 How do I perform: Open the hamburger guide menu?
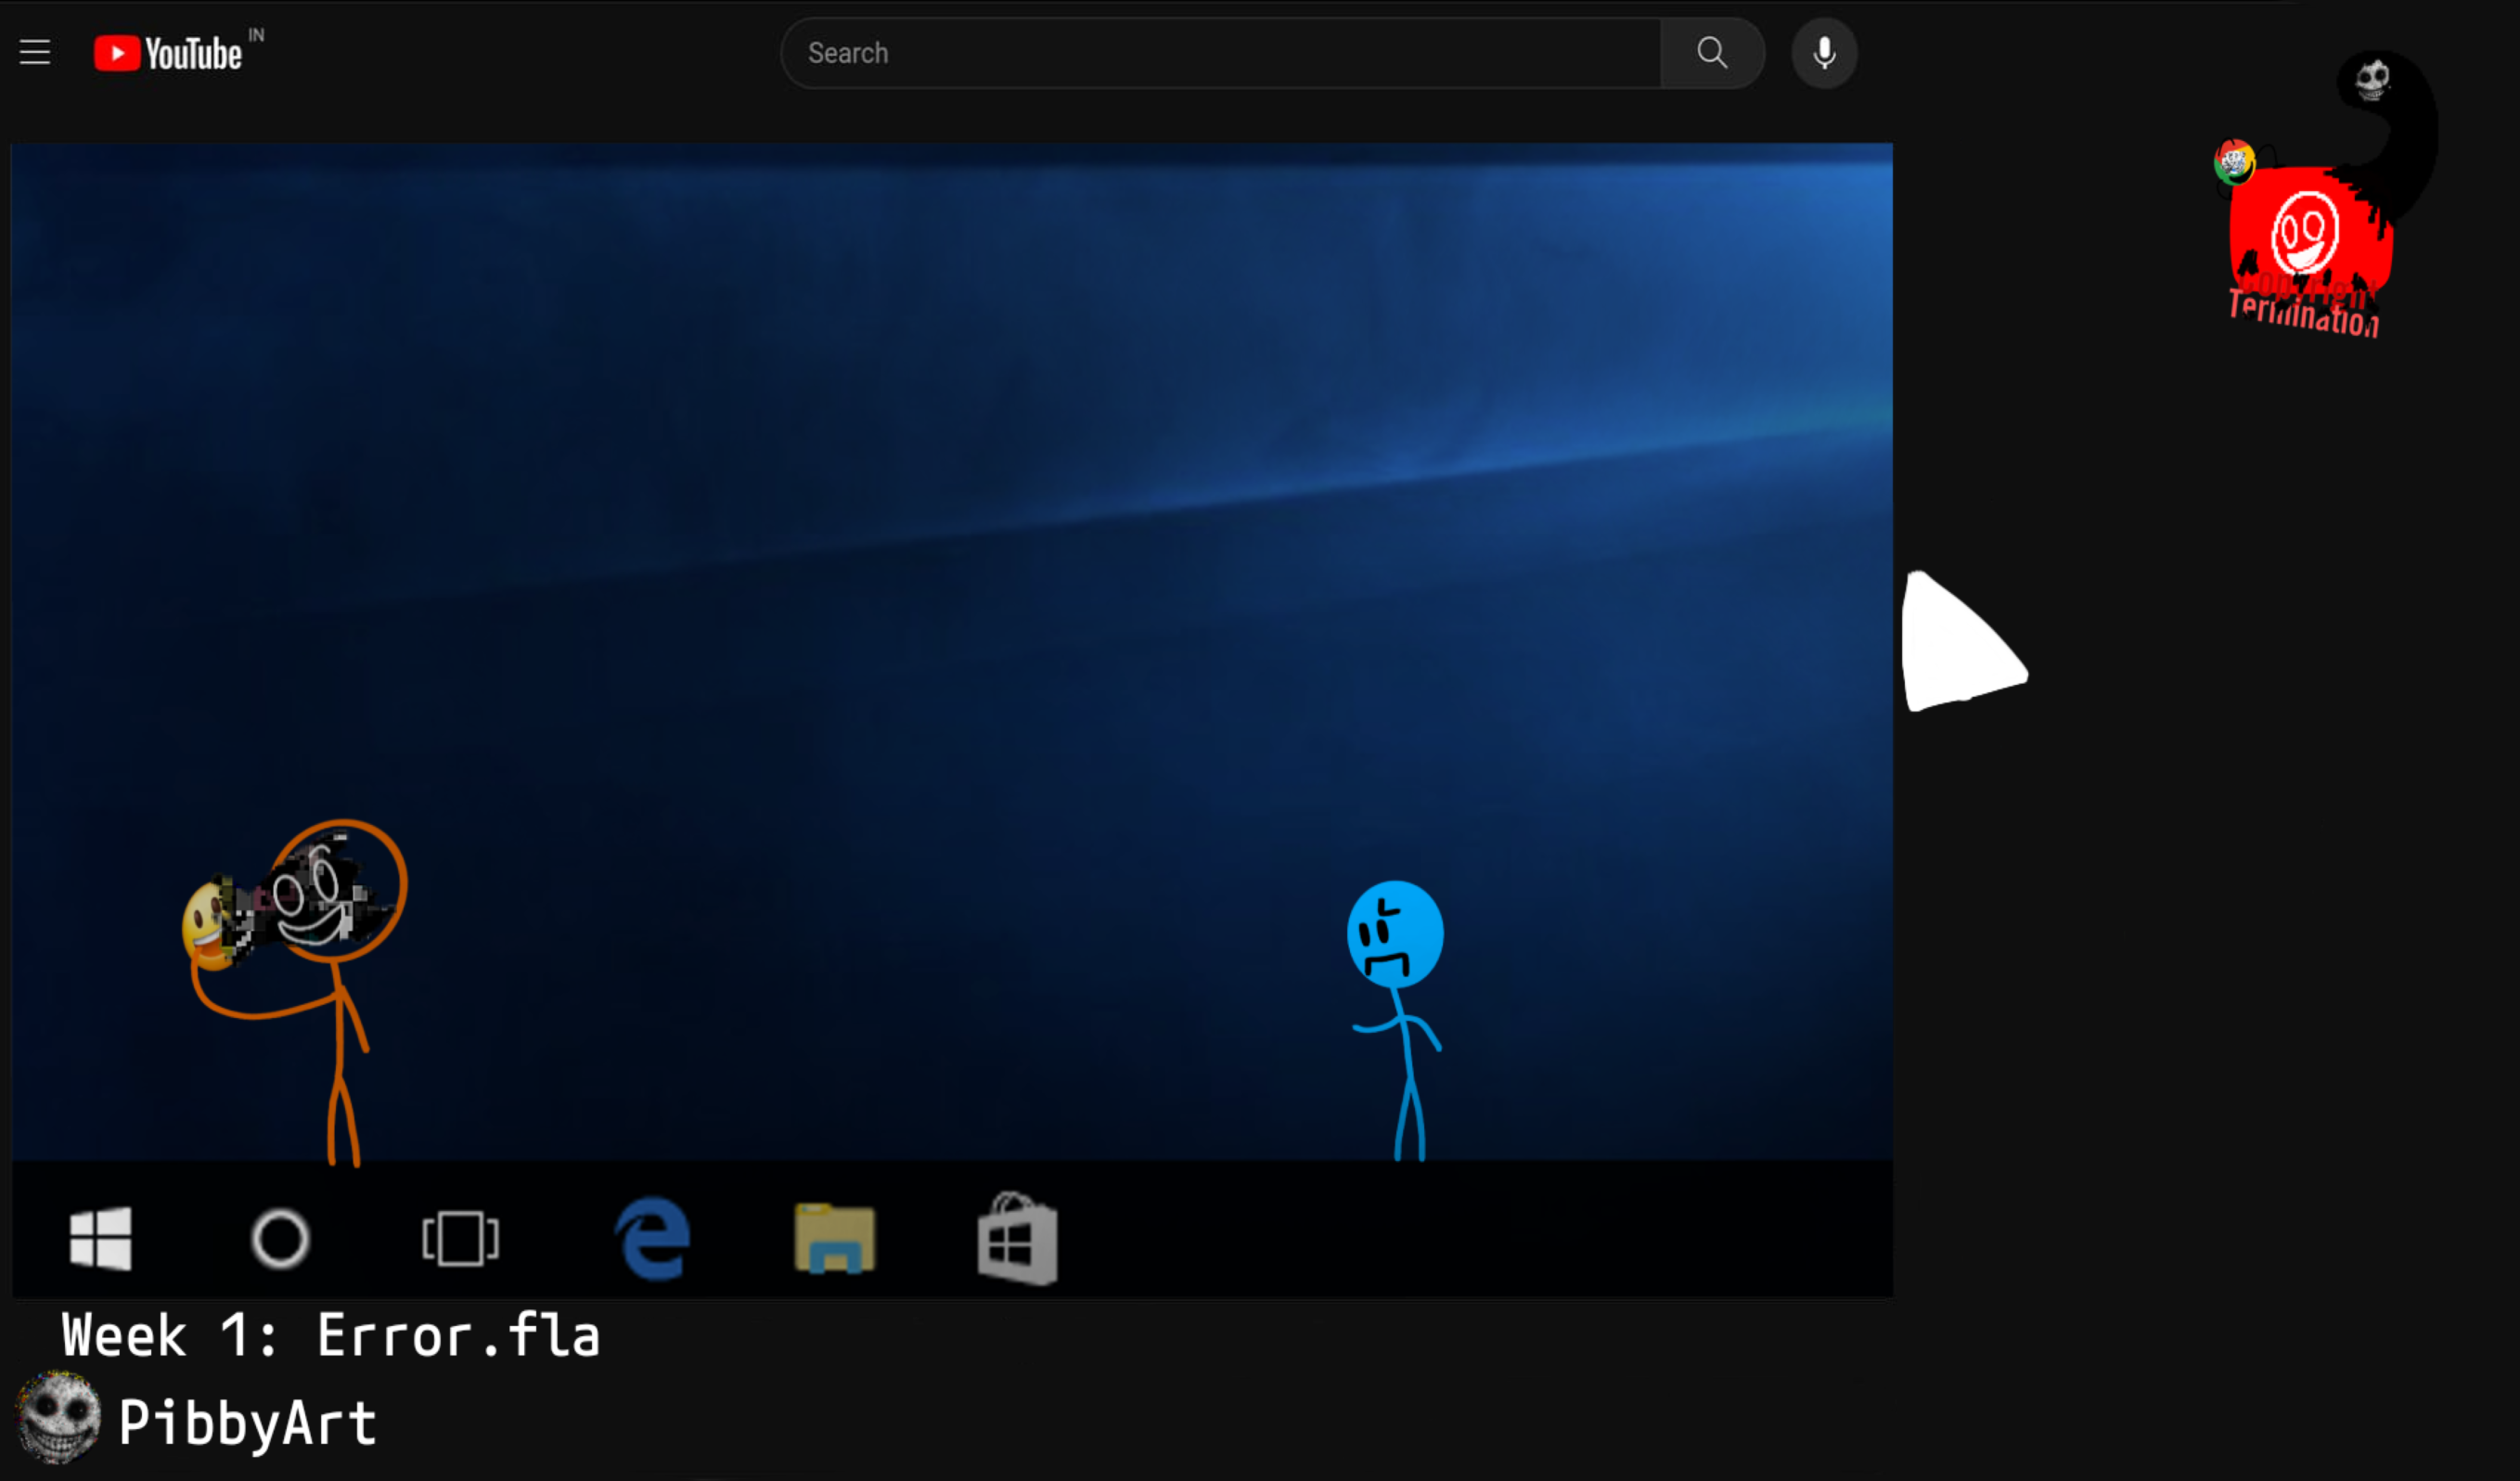pos(35,52)
